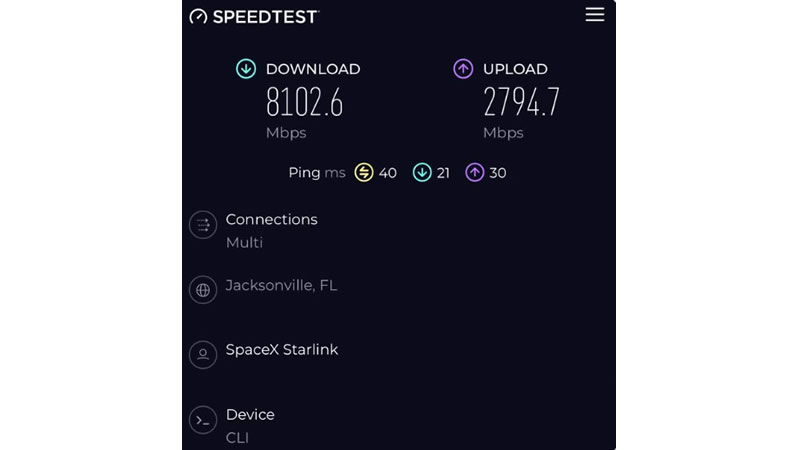
Task: Click the yellow idle ping icon
Action: coord(364,173)
